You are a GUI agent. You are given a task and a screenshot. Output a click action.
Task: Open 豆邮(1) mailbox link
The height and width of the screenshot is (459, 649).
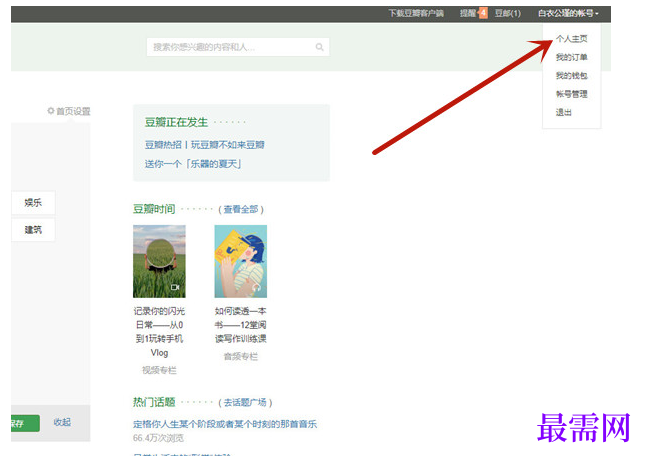(x=507, y=13)
